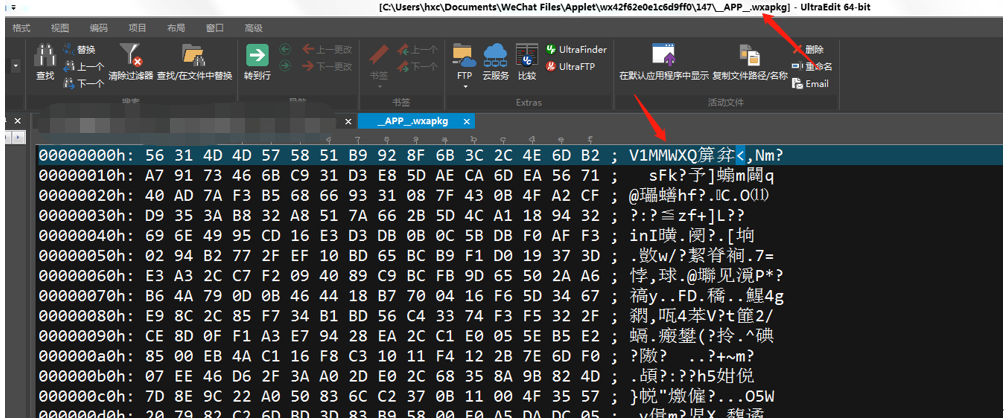Launch UltraFTP
This screenshot has width=1004, height=419.
569,66
